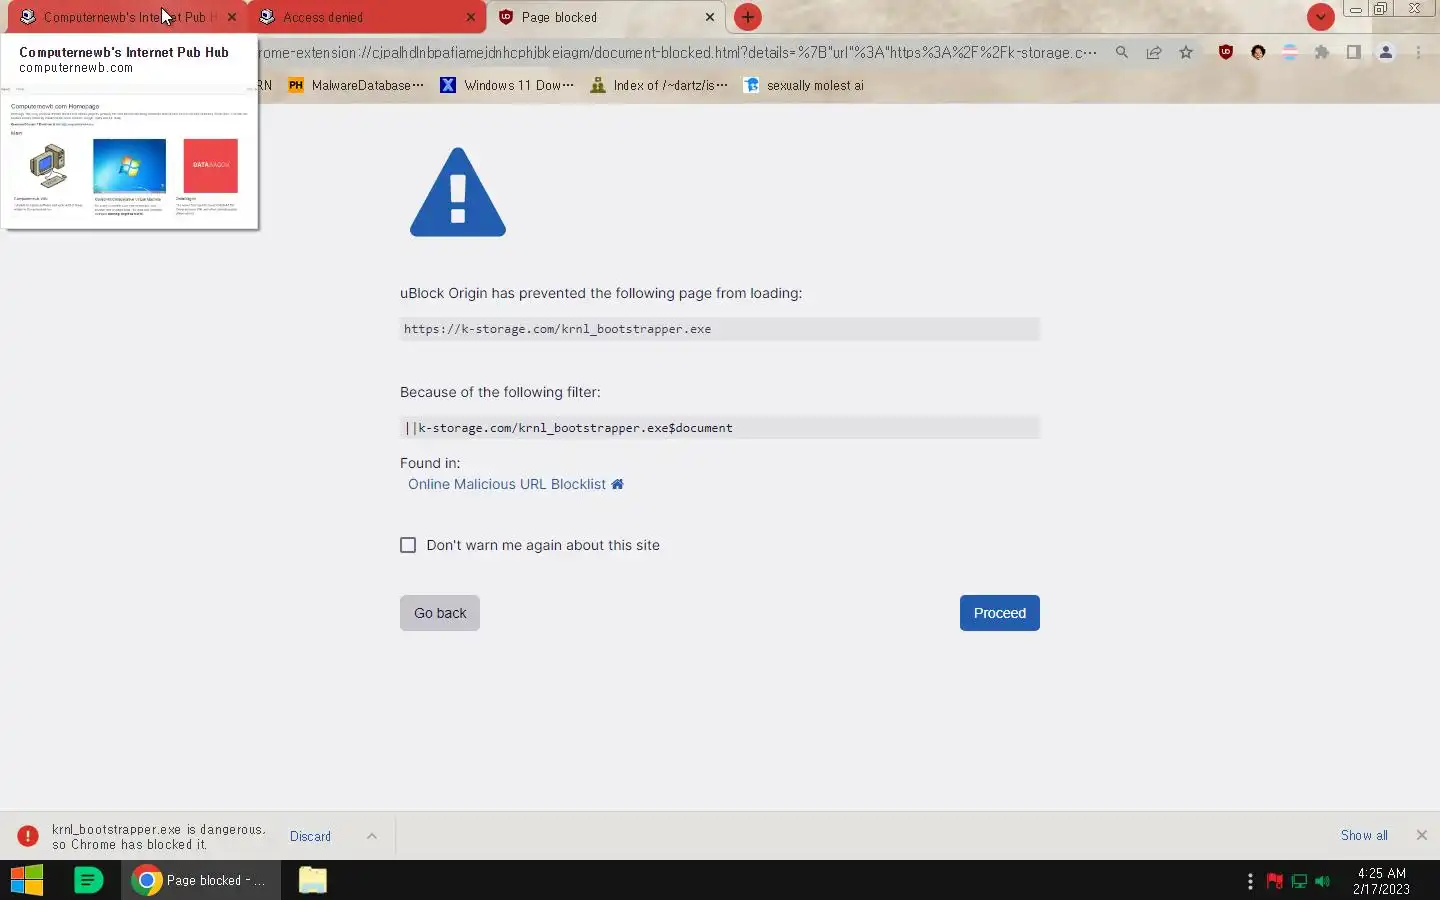Open the green notes app in taskbar
1440x900 pixels.
coord(89,880)
